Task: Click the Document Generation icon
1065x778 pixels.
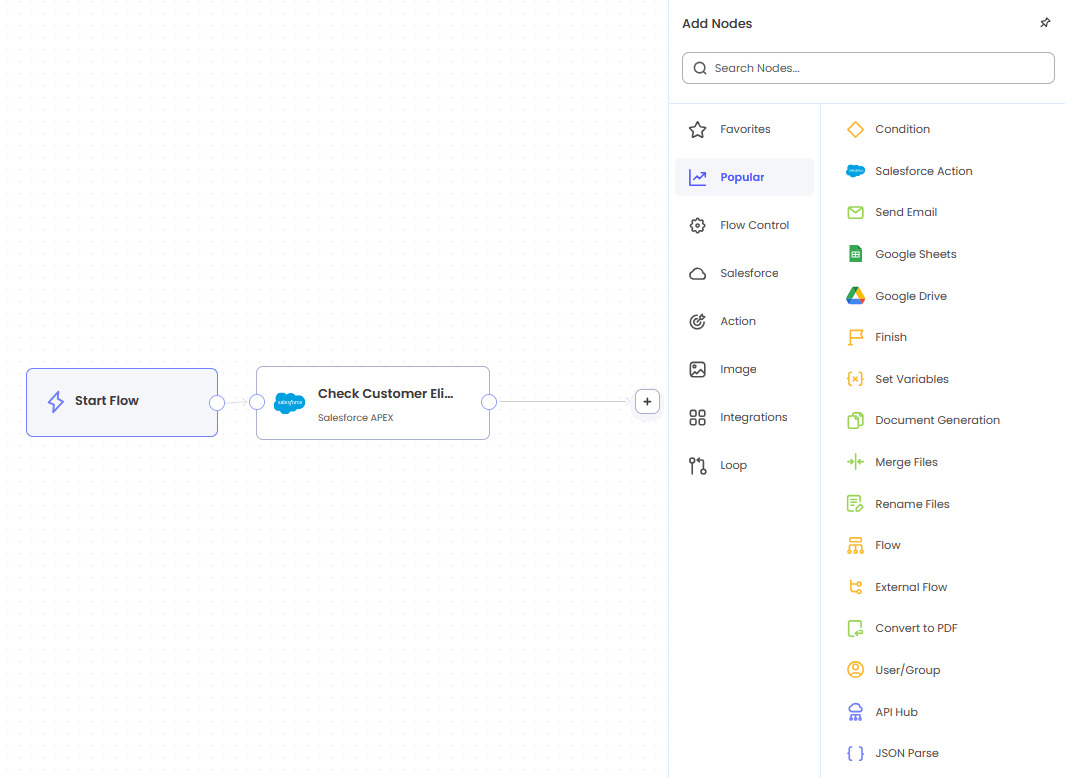Action: [x=855, y=421]
